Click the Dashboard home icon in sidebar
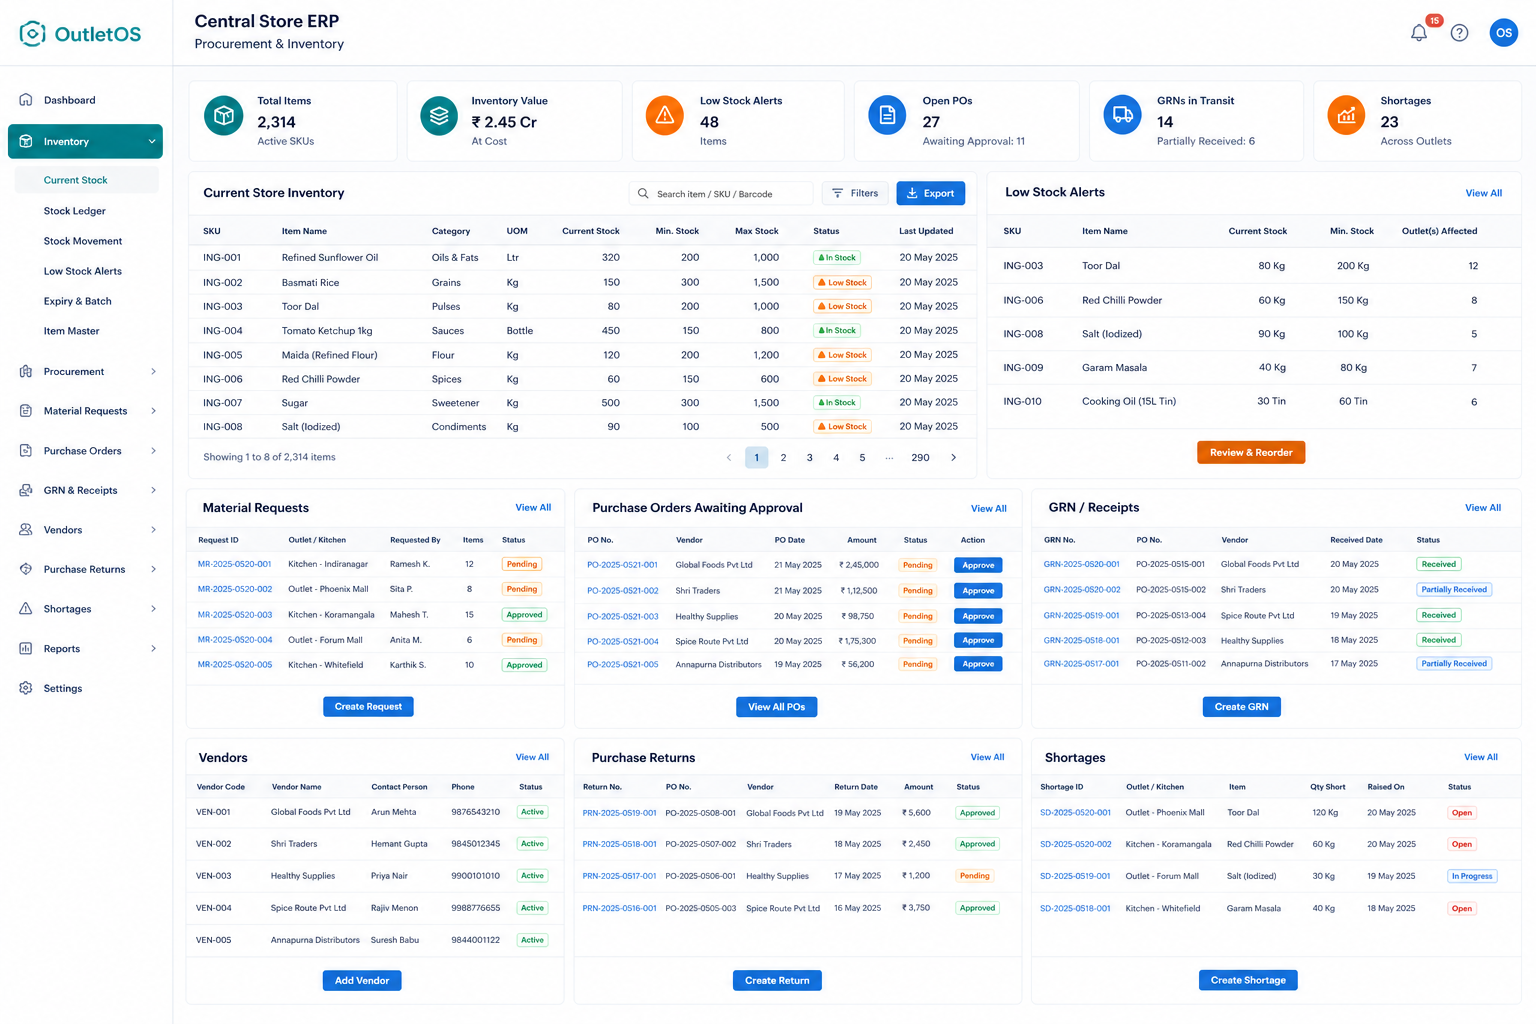Viewport: 1536px width, 1024px height. coord(26,100)
